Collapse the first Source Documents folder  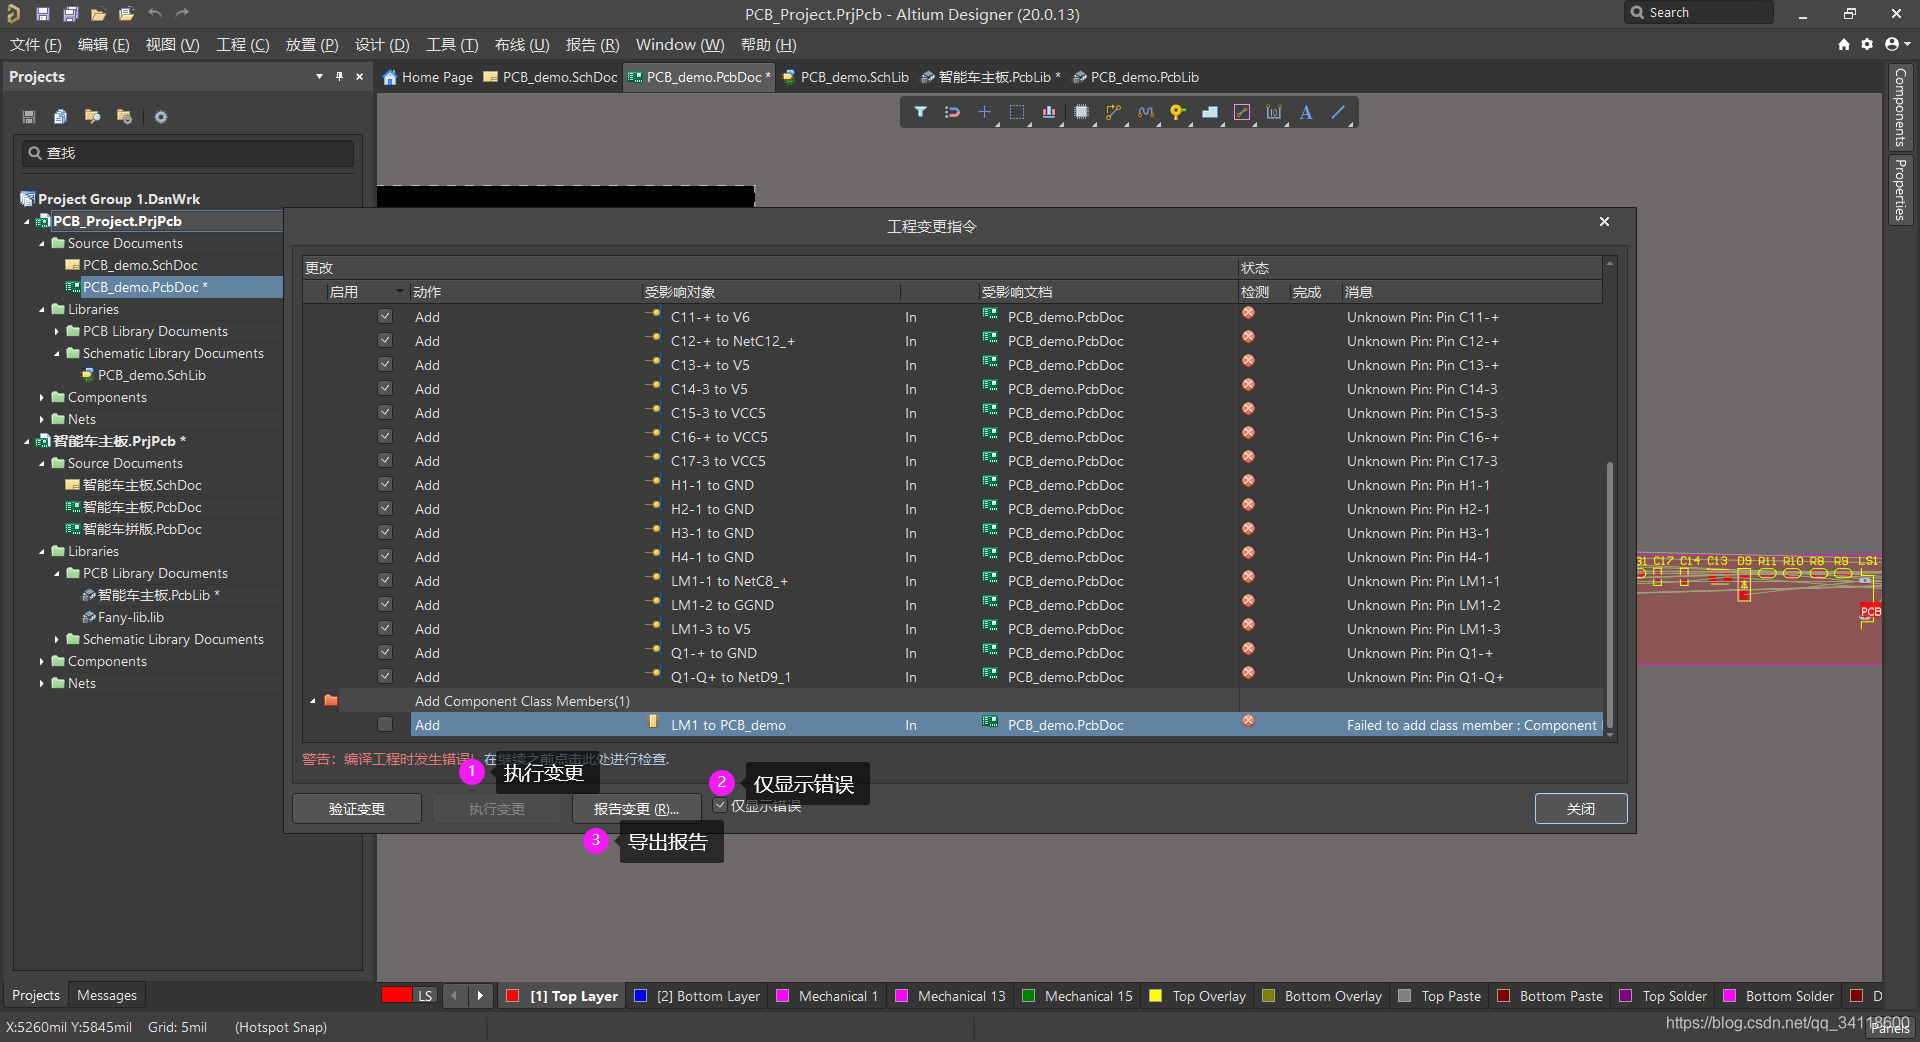(x=42, y=243)
